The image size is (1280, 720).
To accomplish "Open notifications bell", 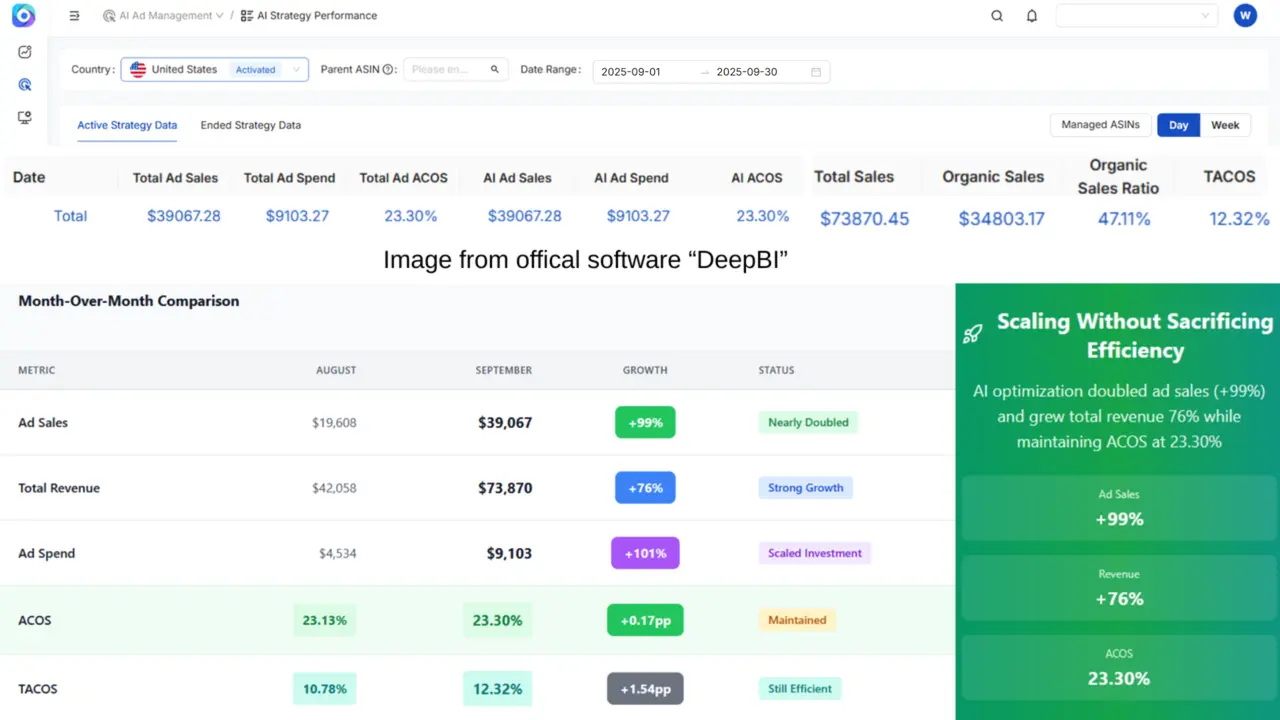I will (1032, 16).
